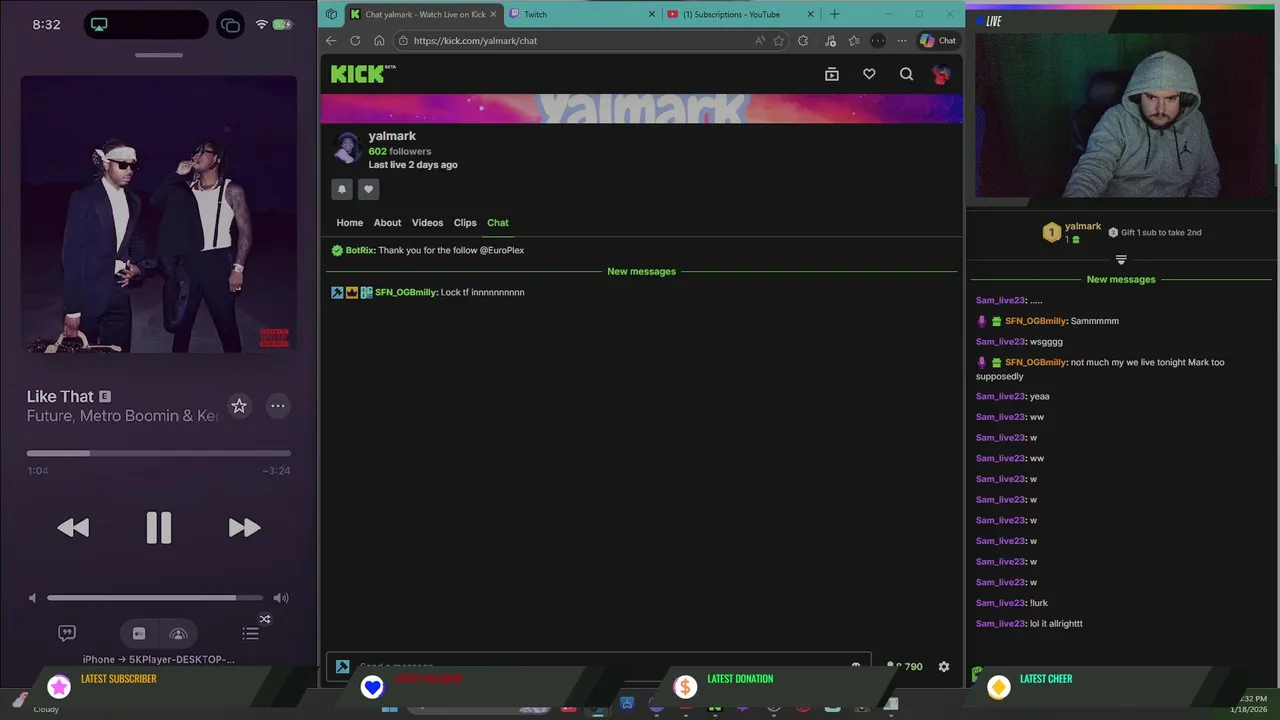The image size is (1280, 720).
Task: Select the channel Chat tab
Action: click(498, 223)
